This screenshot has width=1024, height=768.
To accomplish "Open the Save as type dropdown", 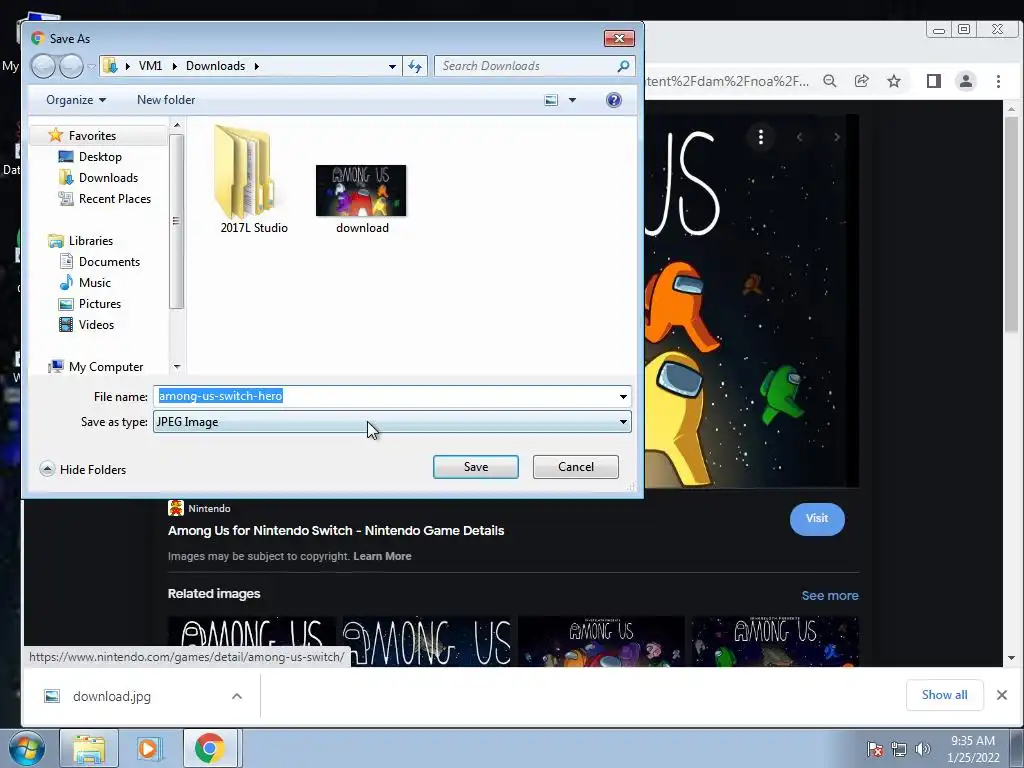I will tap(392, 422).
